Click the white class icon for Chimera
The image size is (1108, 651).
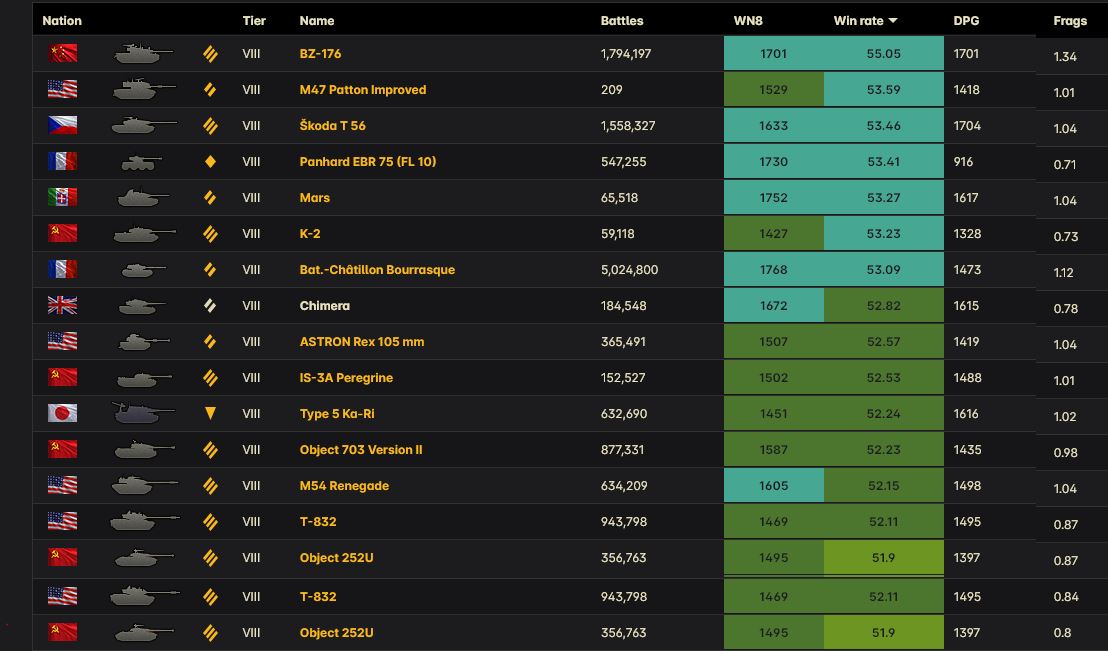click(x=210, y=306)
